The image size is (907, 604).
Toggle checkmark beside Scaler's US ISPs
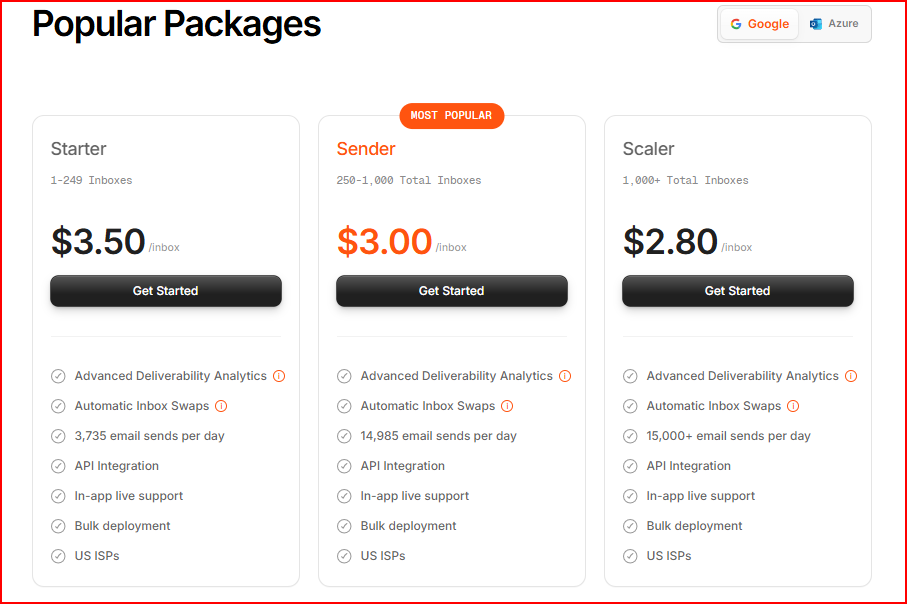point(630,556)
